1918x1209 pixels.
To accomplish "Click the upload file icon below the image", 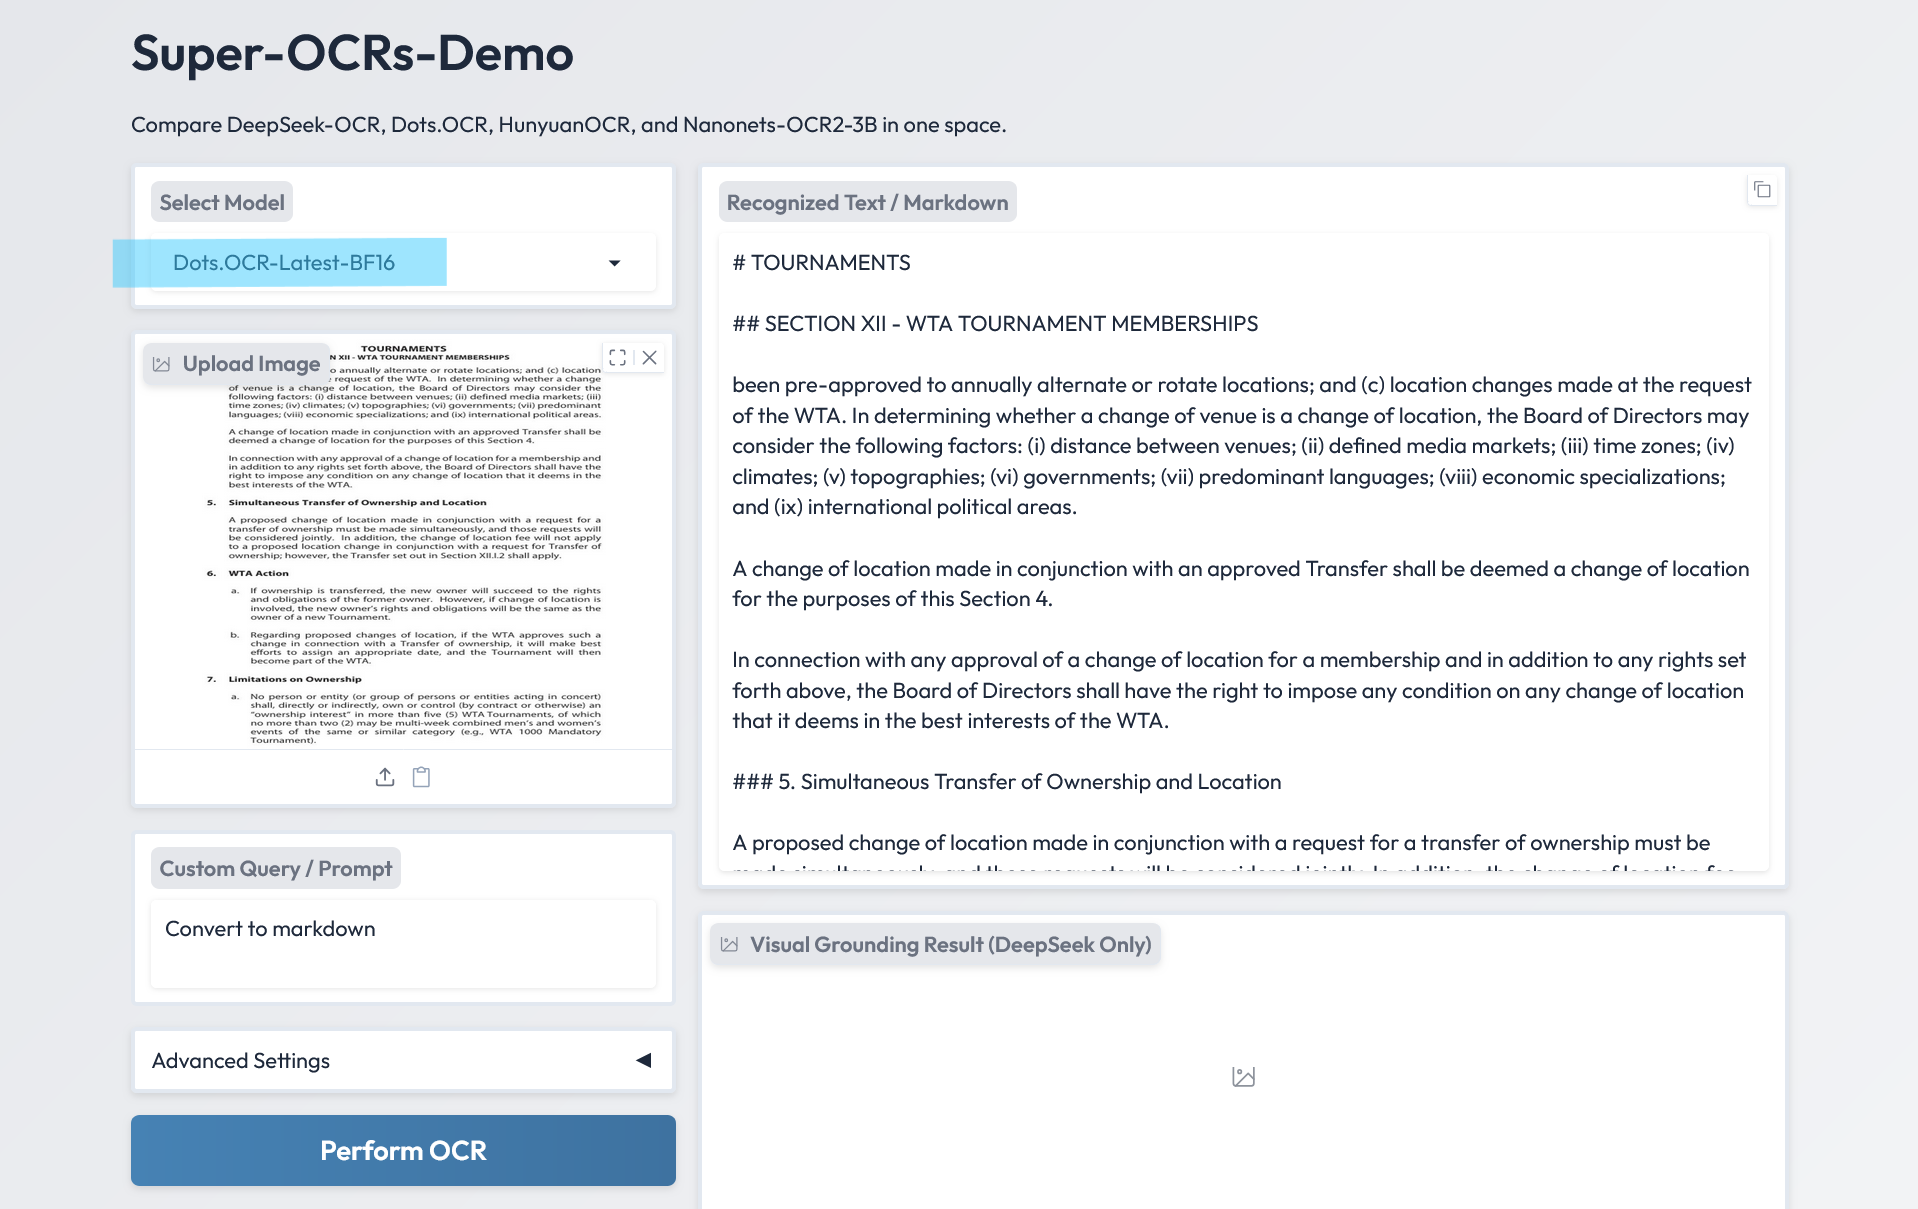I will click(x=385, y=777).
